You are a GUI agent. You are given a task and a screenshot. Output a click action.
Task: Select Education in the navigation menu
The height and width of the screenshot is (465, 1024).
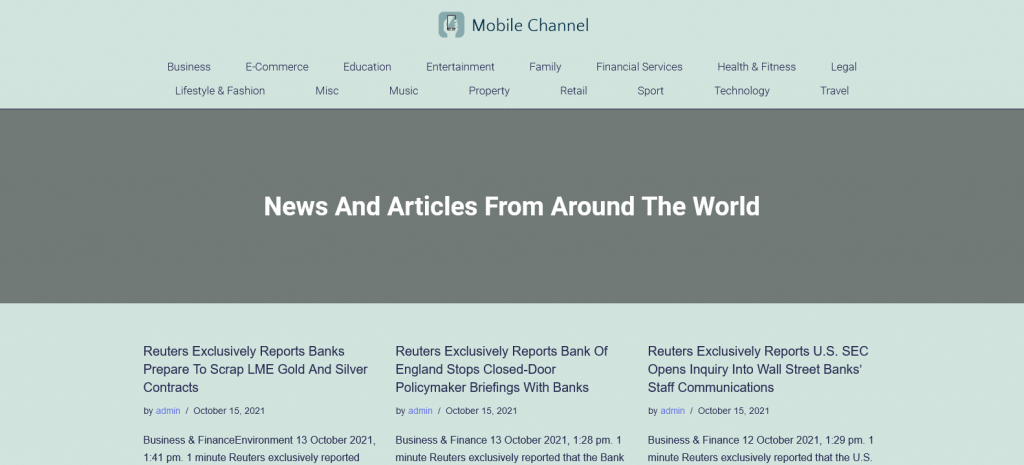pyautogui.click(x=367, y=67)
